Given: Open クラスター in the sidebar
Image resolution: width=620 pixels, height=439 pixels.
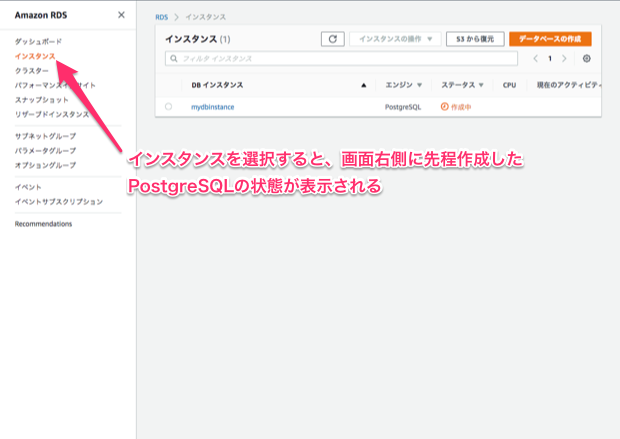Looking at the screenshot, I should [x=32, y=71].
